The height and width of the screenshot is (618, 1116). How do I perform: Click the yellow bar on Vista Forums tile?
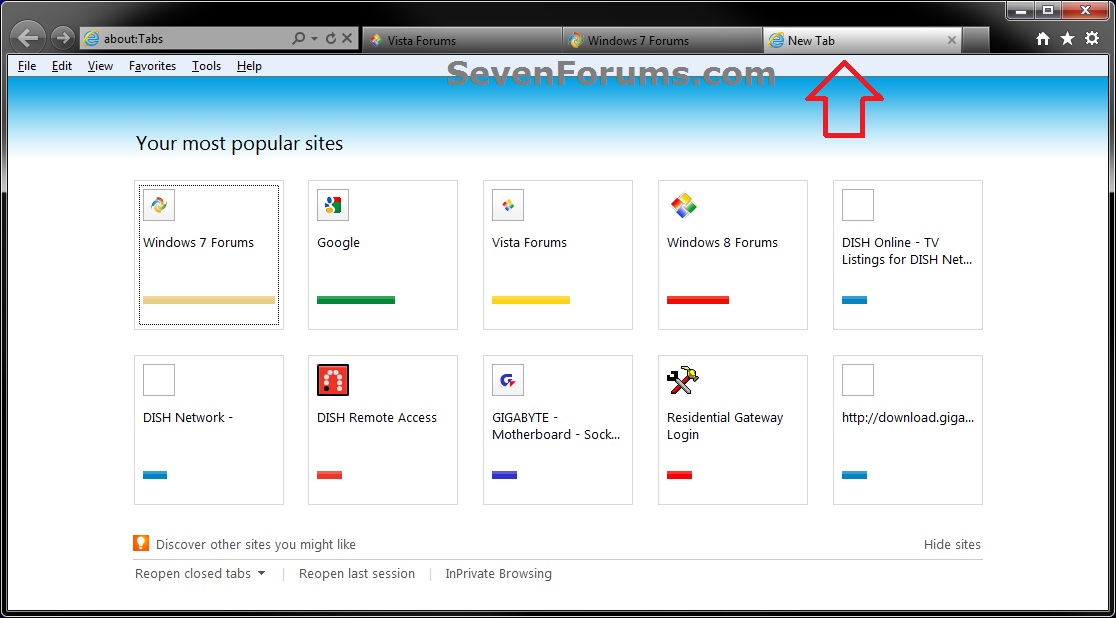(x=531, y=300)
